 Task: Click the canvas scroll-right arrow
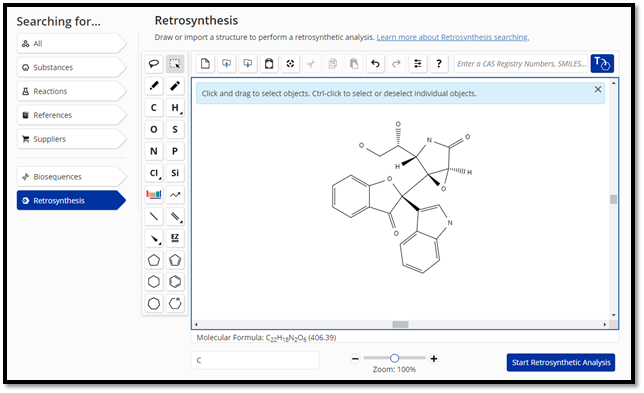[605, 324]
